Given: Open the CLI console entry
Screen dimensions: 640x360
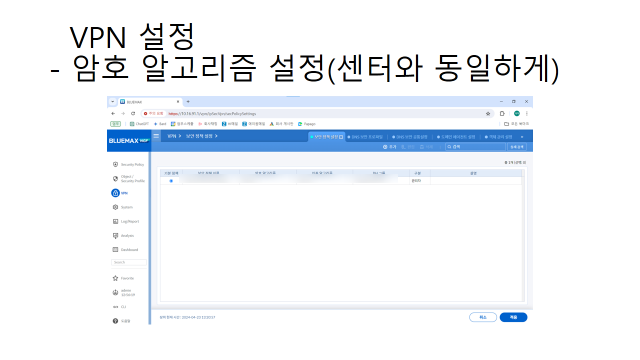Looking at the screenshot, I should tap(120, 307).
